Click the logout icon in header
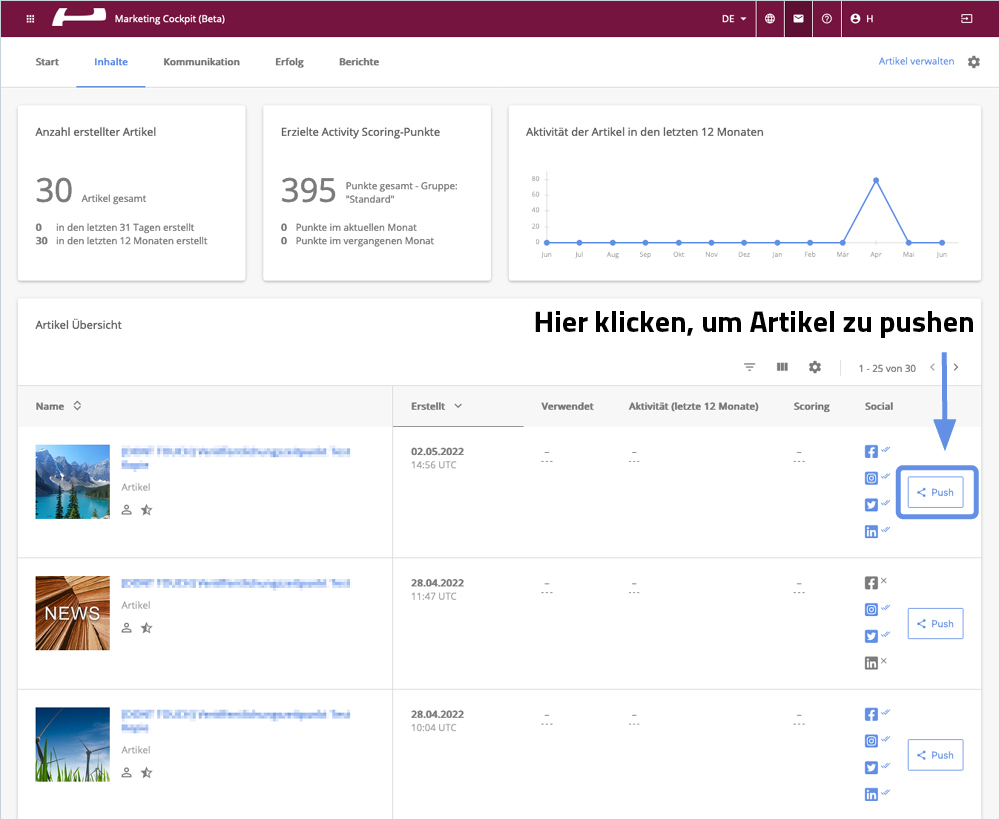The width and height of the screenshot is (1000, 820). click(x=967, y=18)
